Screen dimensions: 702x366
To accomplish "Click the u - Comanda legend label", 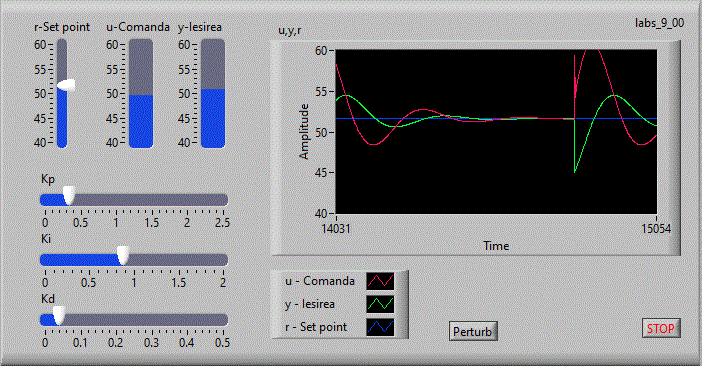I will [320, 281].
